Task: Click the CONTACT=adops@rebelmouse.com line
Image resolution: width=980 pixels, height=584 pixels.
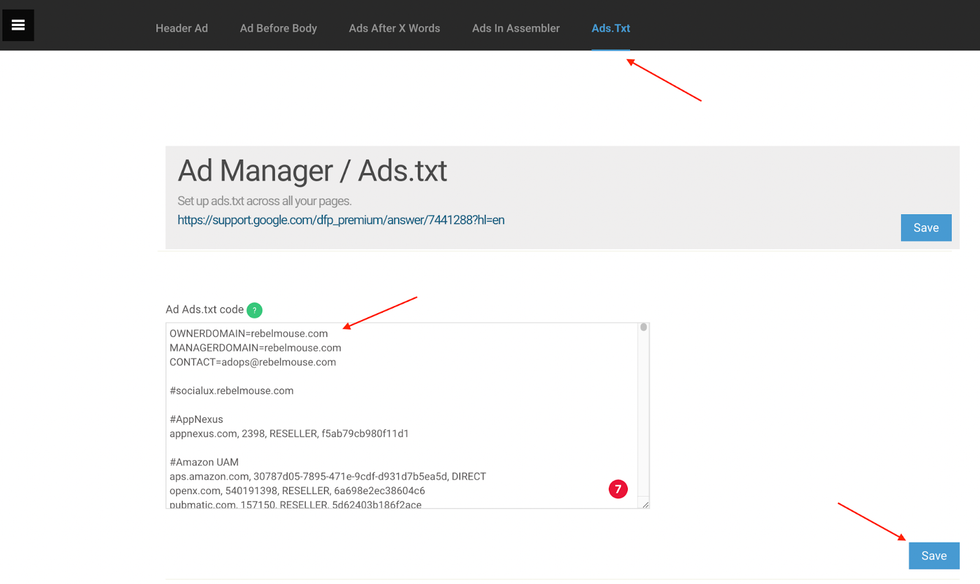Action: pos(252,362)
